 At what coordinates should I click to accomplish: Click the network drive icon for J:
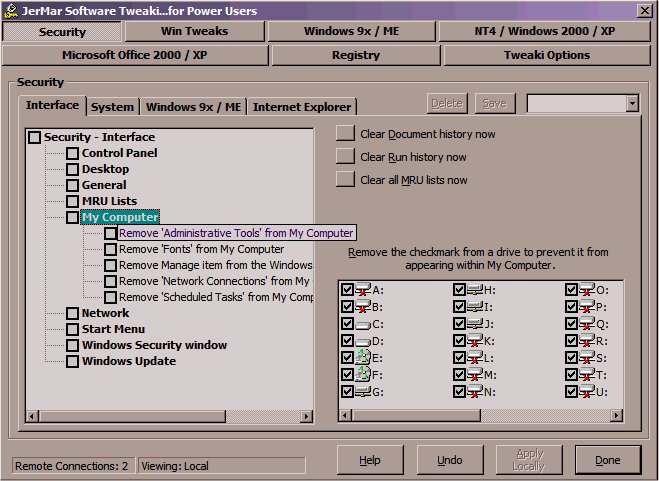click(x=475, y=324)
